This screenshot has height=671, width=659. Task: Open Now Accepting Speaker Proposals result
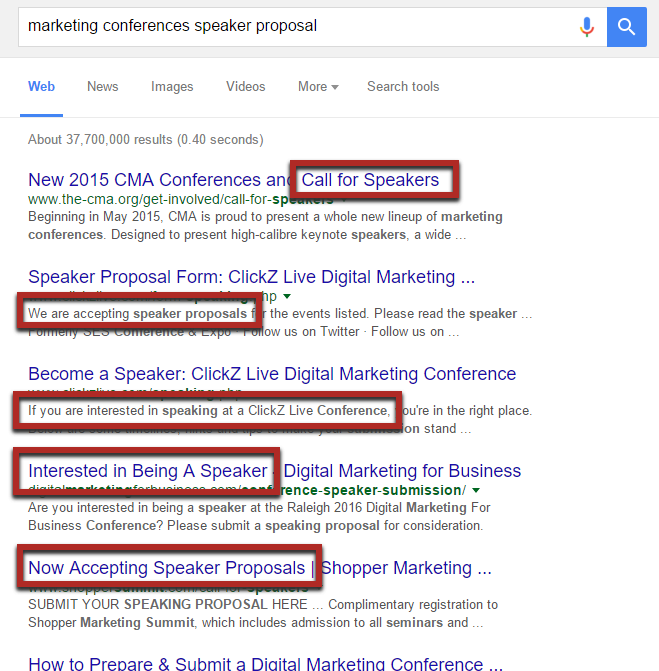[x=260, y=568]
